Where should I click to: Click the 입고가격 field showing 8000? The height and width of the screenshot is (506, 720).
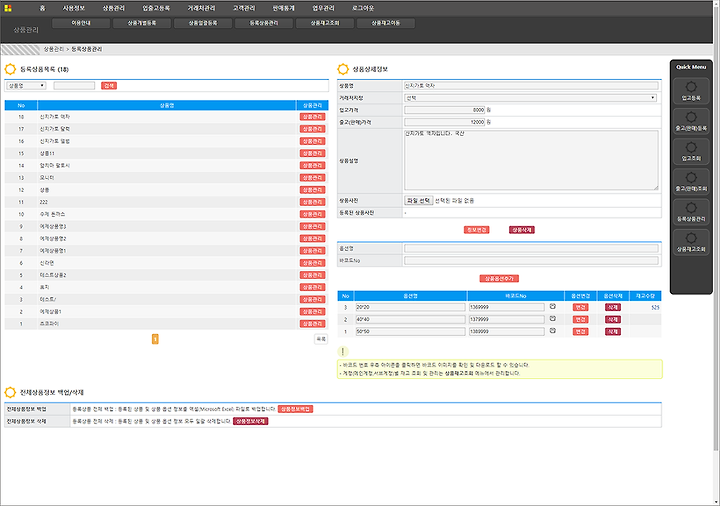(444, 110)
